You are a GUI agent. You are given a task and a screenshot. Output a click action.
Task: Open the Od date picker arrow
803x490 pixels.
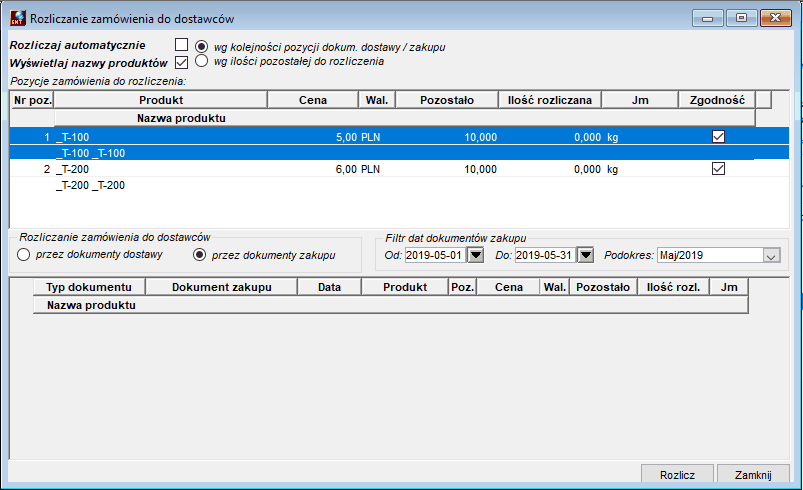[x=476, y=255]
